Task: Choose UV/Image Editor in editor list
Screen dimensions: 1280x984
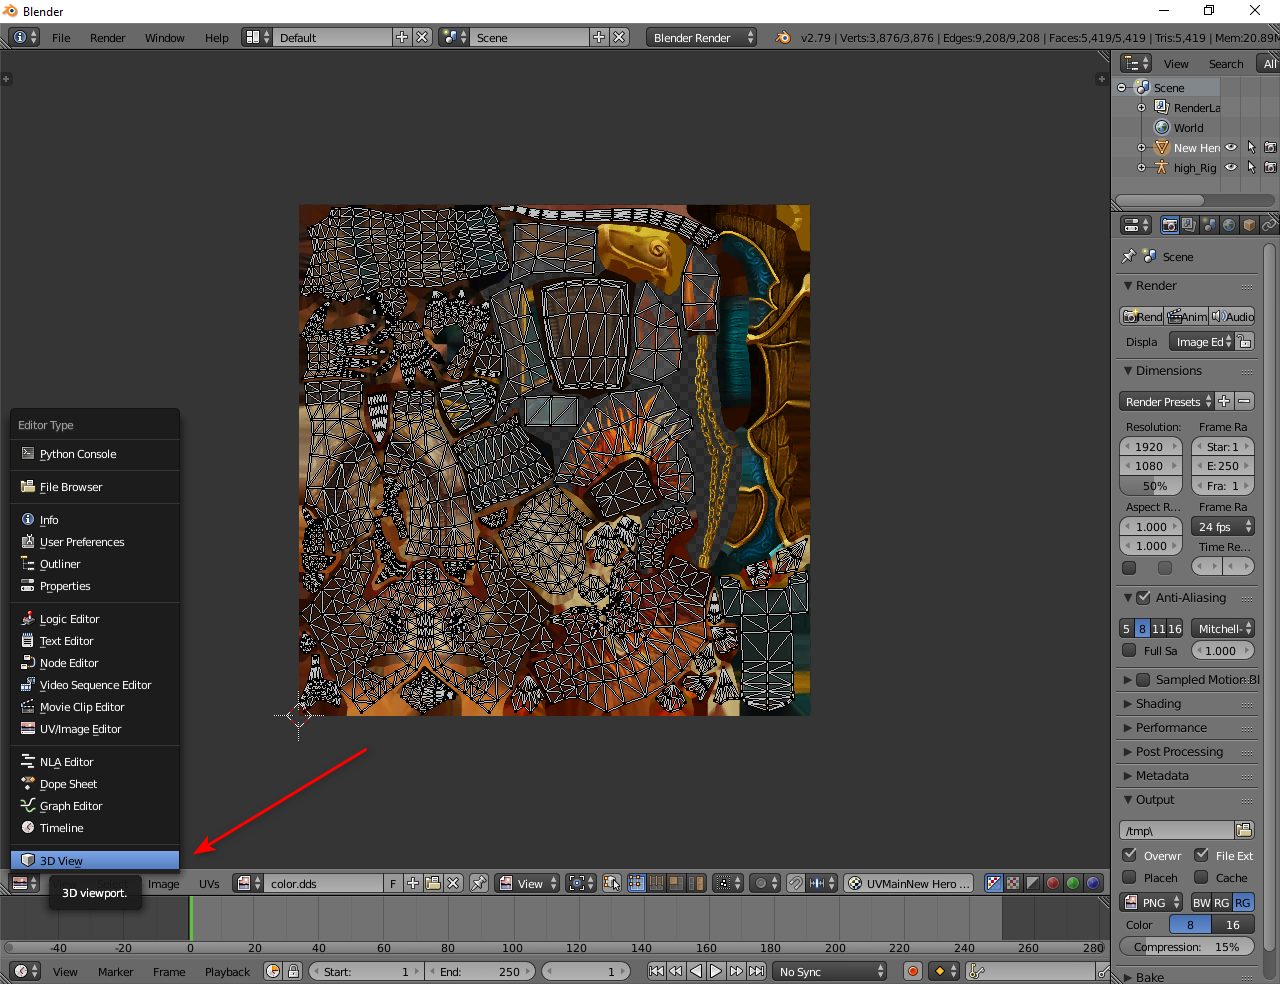Action: (x=80, y=729)
